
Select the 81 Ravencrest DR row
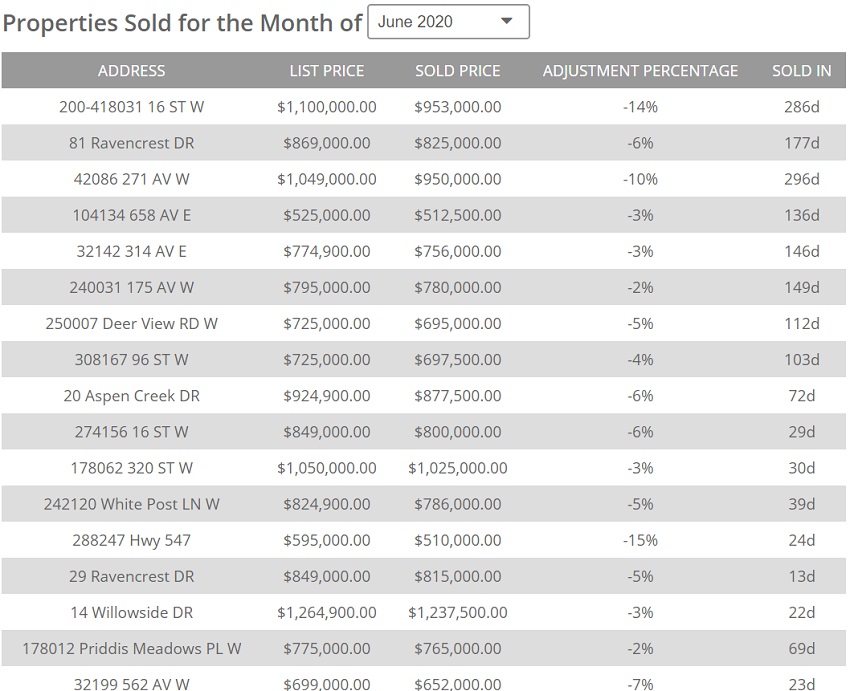click(x=132, y=143)
